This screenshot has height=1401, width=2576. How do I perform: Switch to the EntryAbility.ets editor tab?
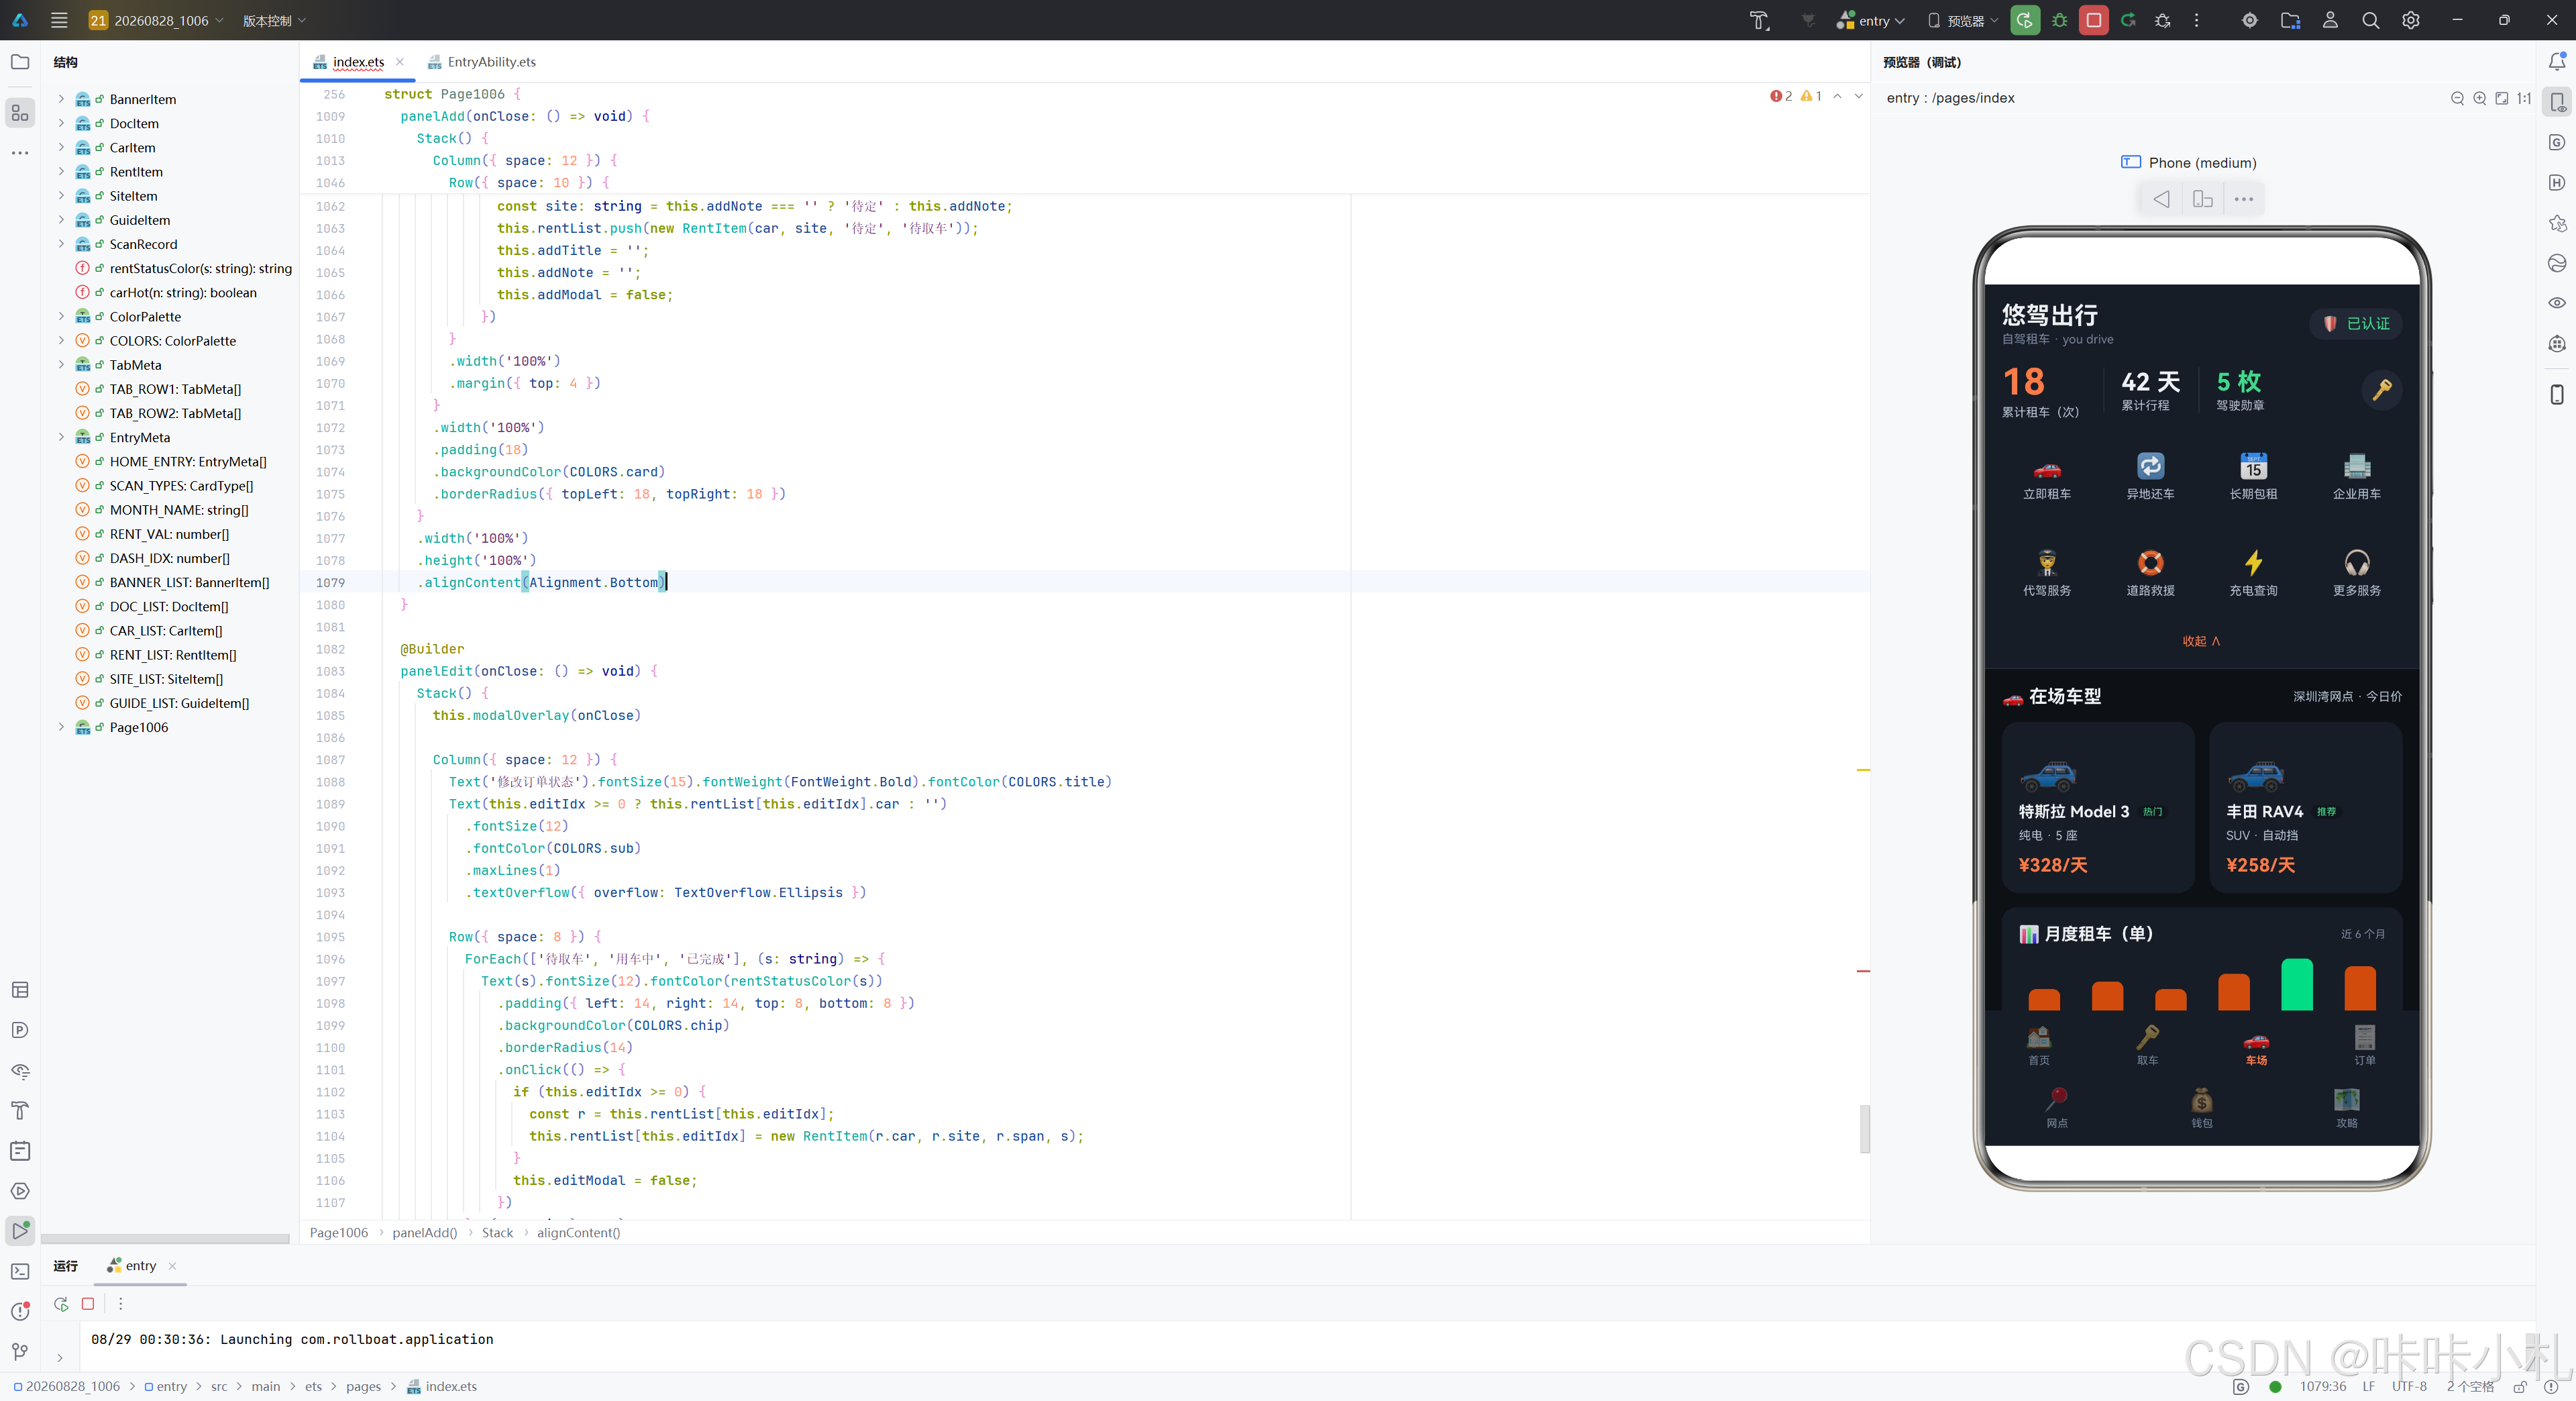[x=482, y=62]
